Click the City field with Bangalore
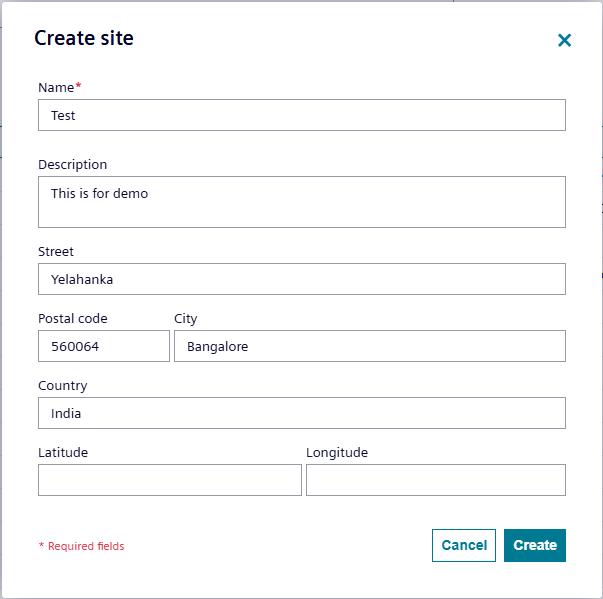Viewport: 603px width, 599px height. point(369,346)
